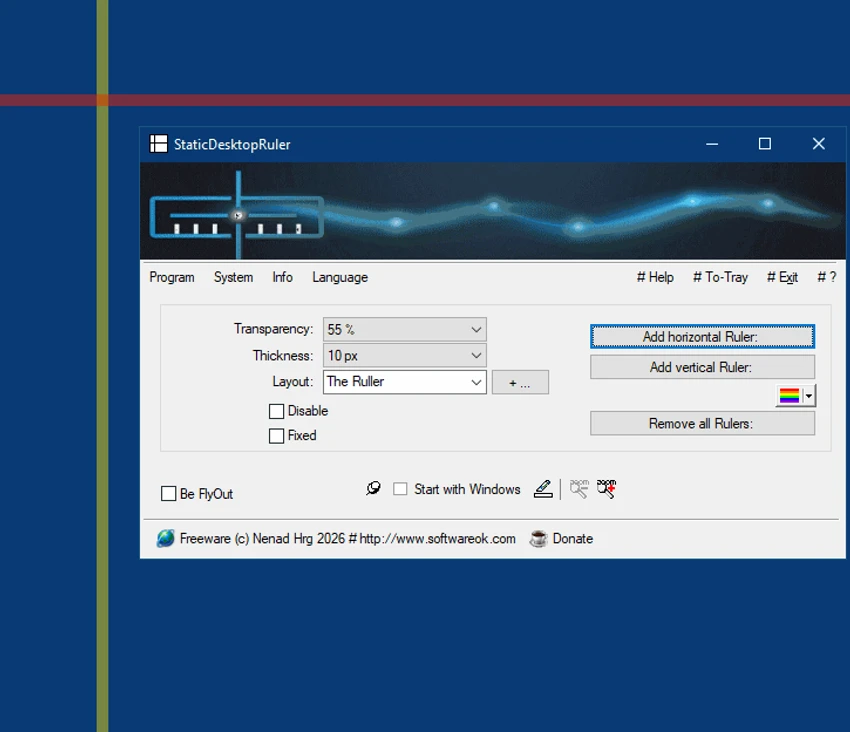Click Remove all Rulers button
The width and height of the screenshot is (850, 732).
pyautogui.click(x=702, y=423)
